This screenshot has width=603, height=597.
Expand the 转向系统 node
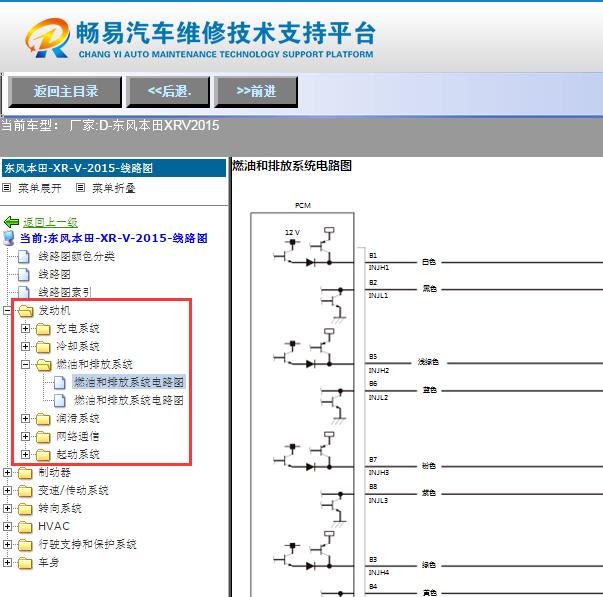7,508
